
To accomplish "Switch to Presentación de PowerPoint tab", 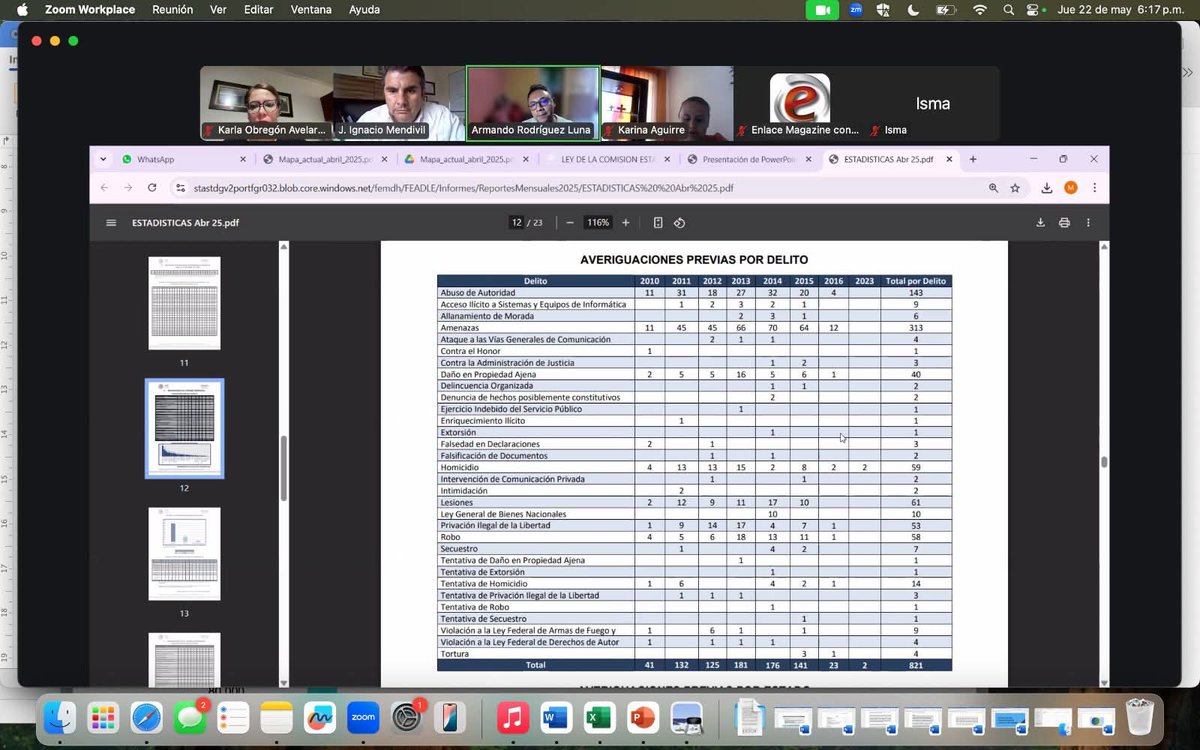I will point(749,159).
